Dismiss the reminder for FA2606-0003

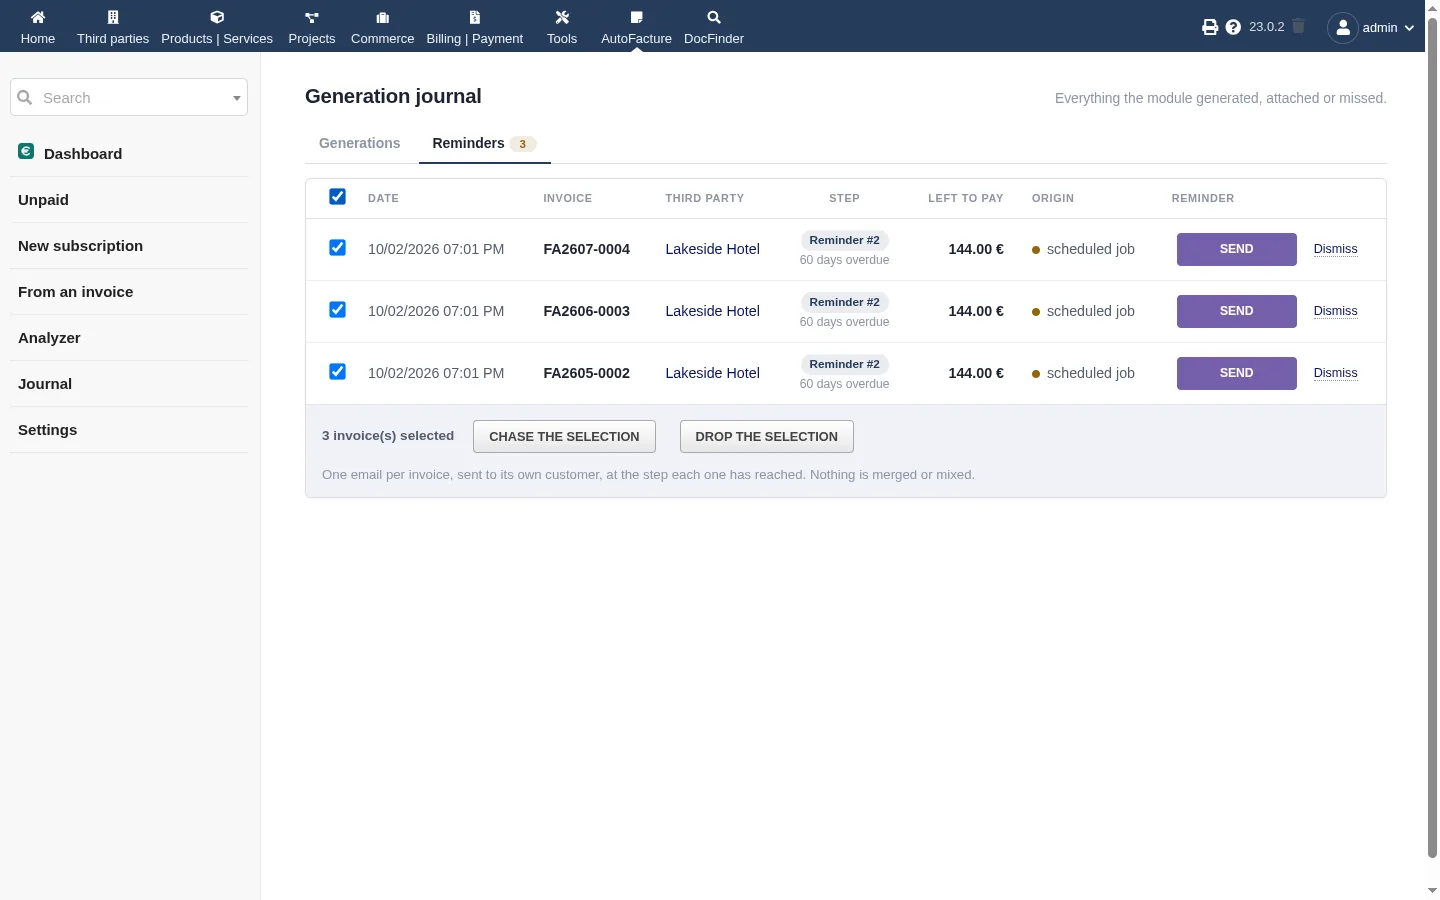click(x=1336, y=311)
